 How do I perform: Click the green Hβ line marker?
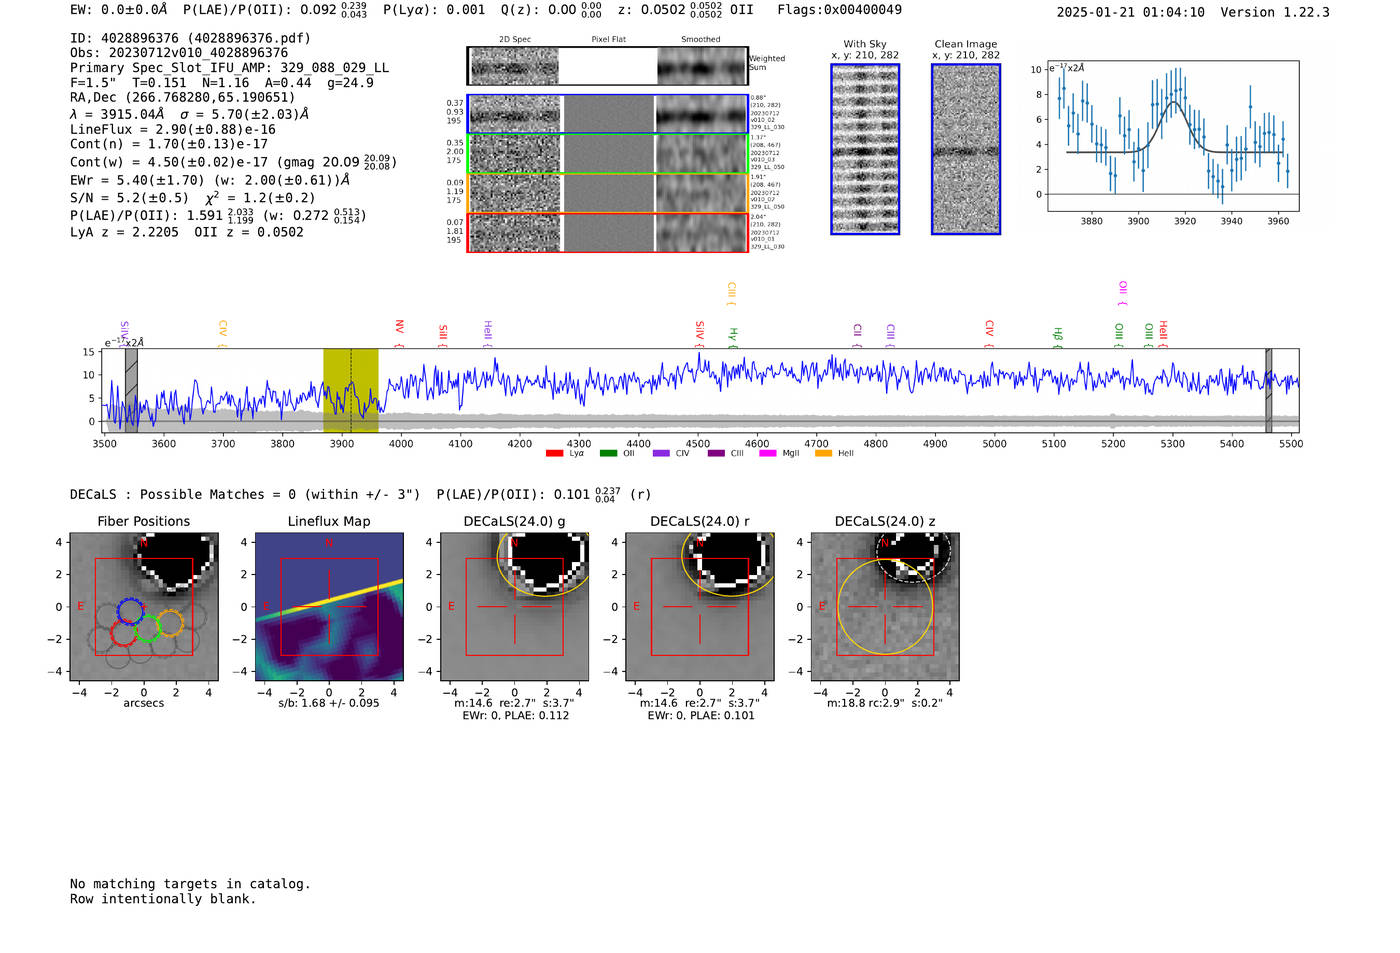click(1057, 334)
